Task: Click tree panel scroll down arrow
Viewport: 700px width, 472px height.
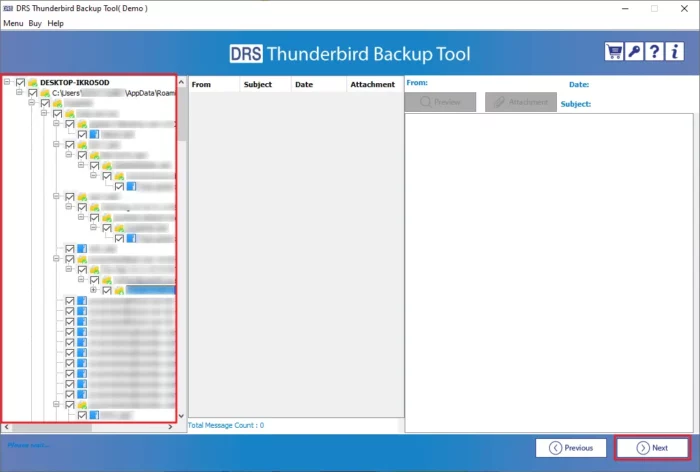Action: 181,416
